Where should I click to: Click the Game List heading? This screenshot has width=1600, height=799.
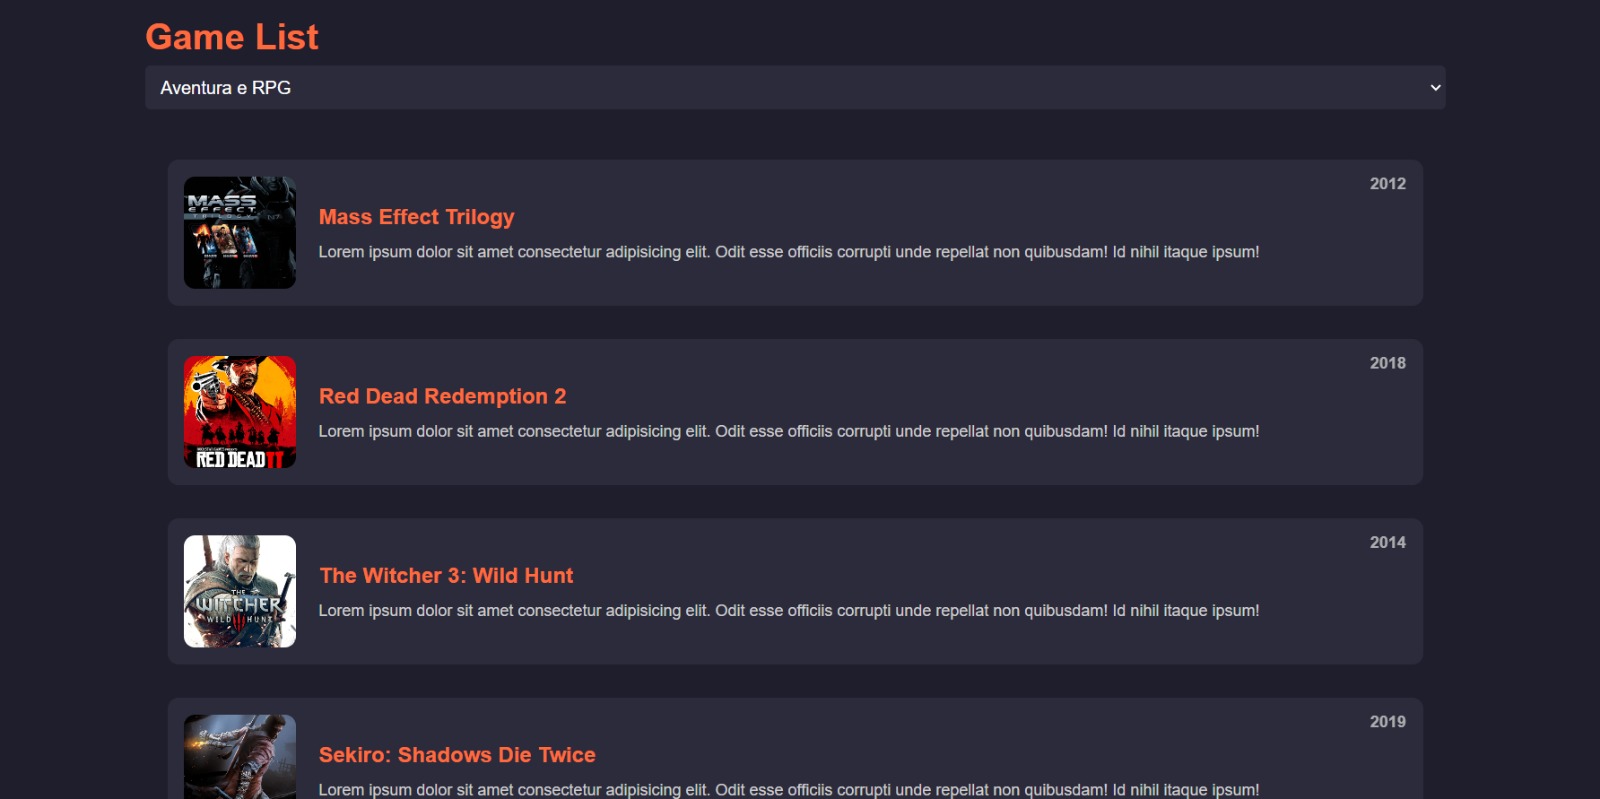[232, 37]
